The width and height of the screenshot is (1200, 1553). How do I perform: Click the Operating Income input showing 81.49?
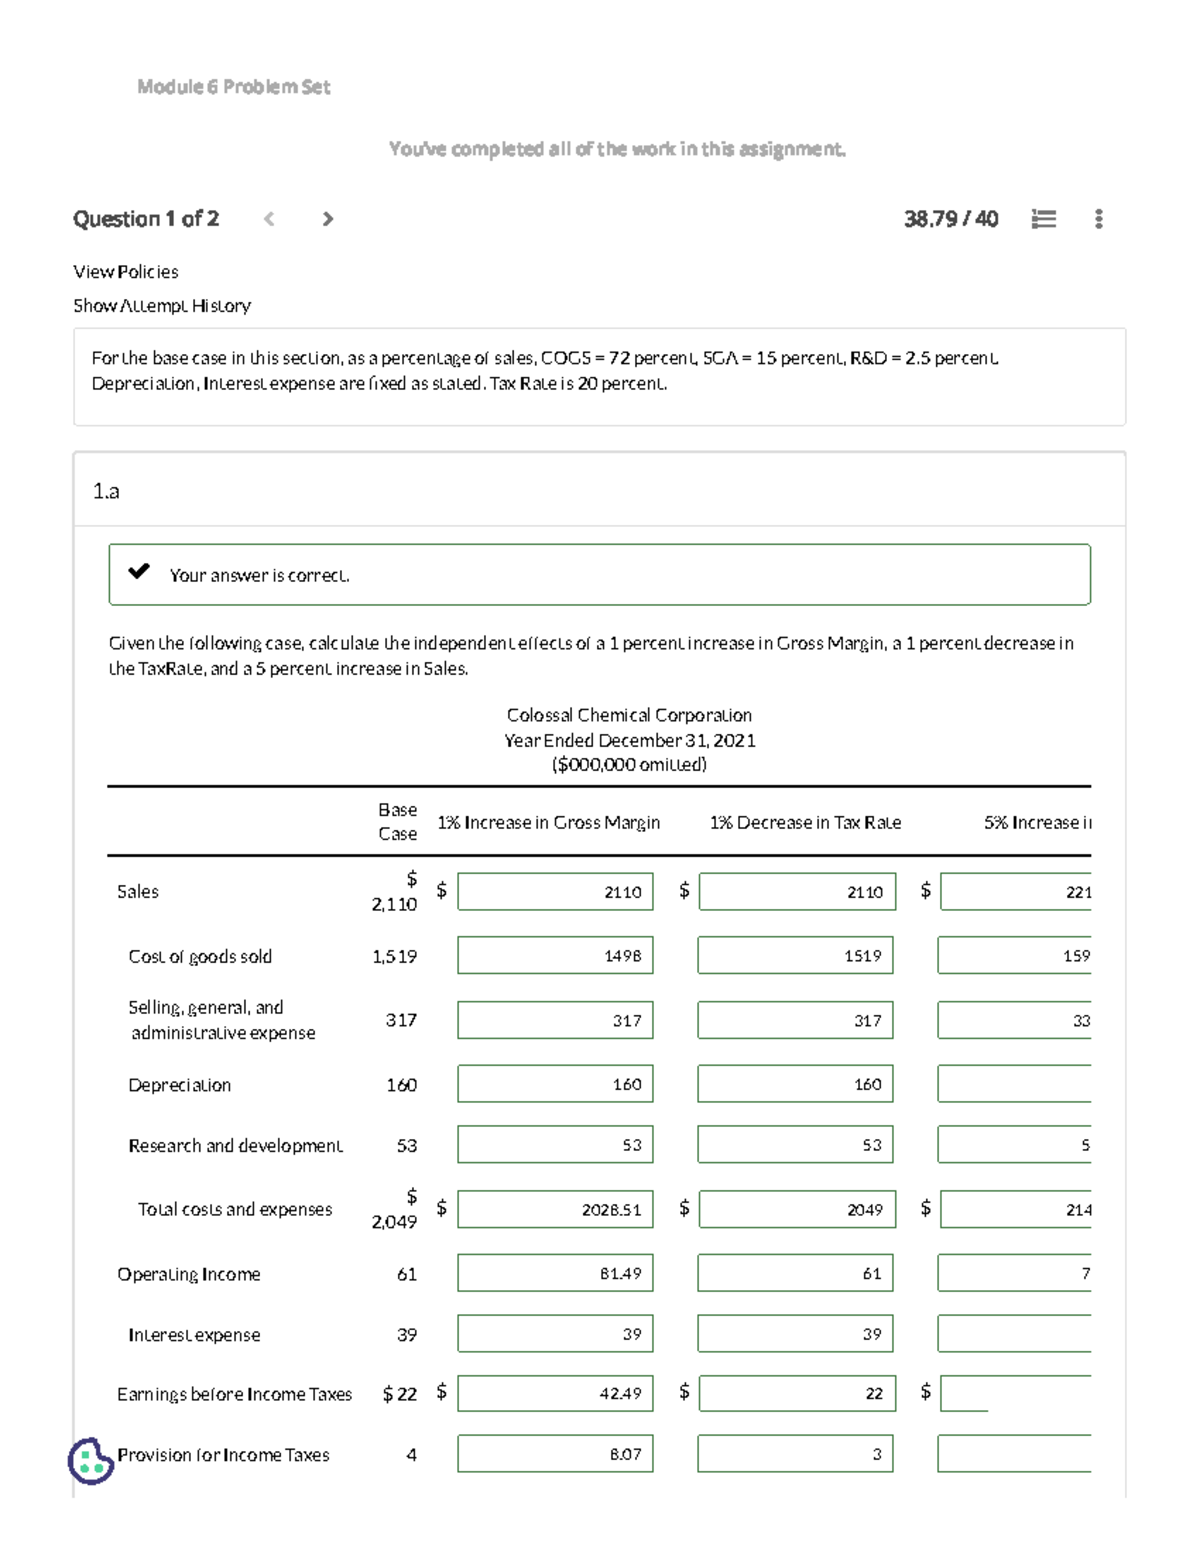point(554,1272)
